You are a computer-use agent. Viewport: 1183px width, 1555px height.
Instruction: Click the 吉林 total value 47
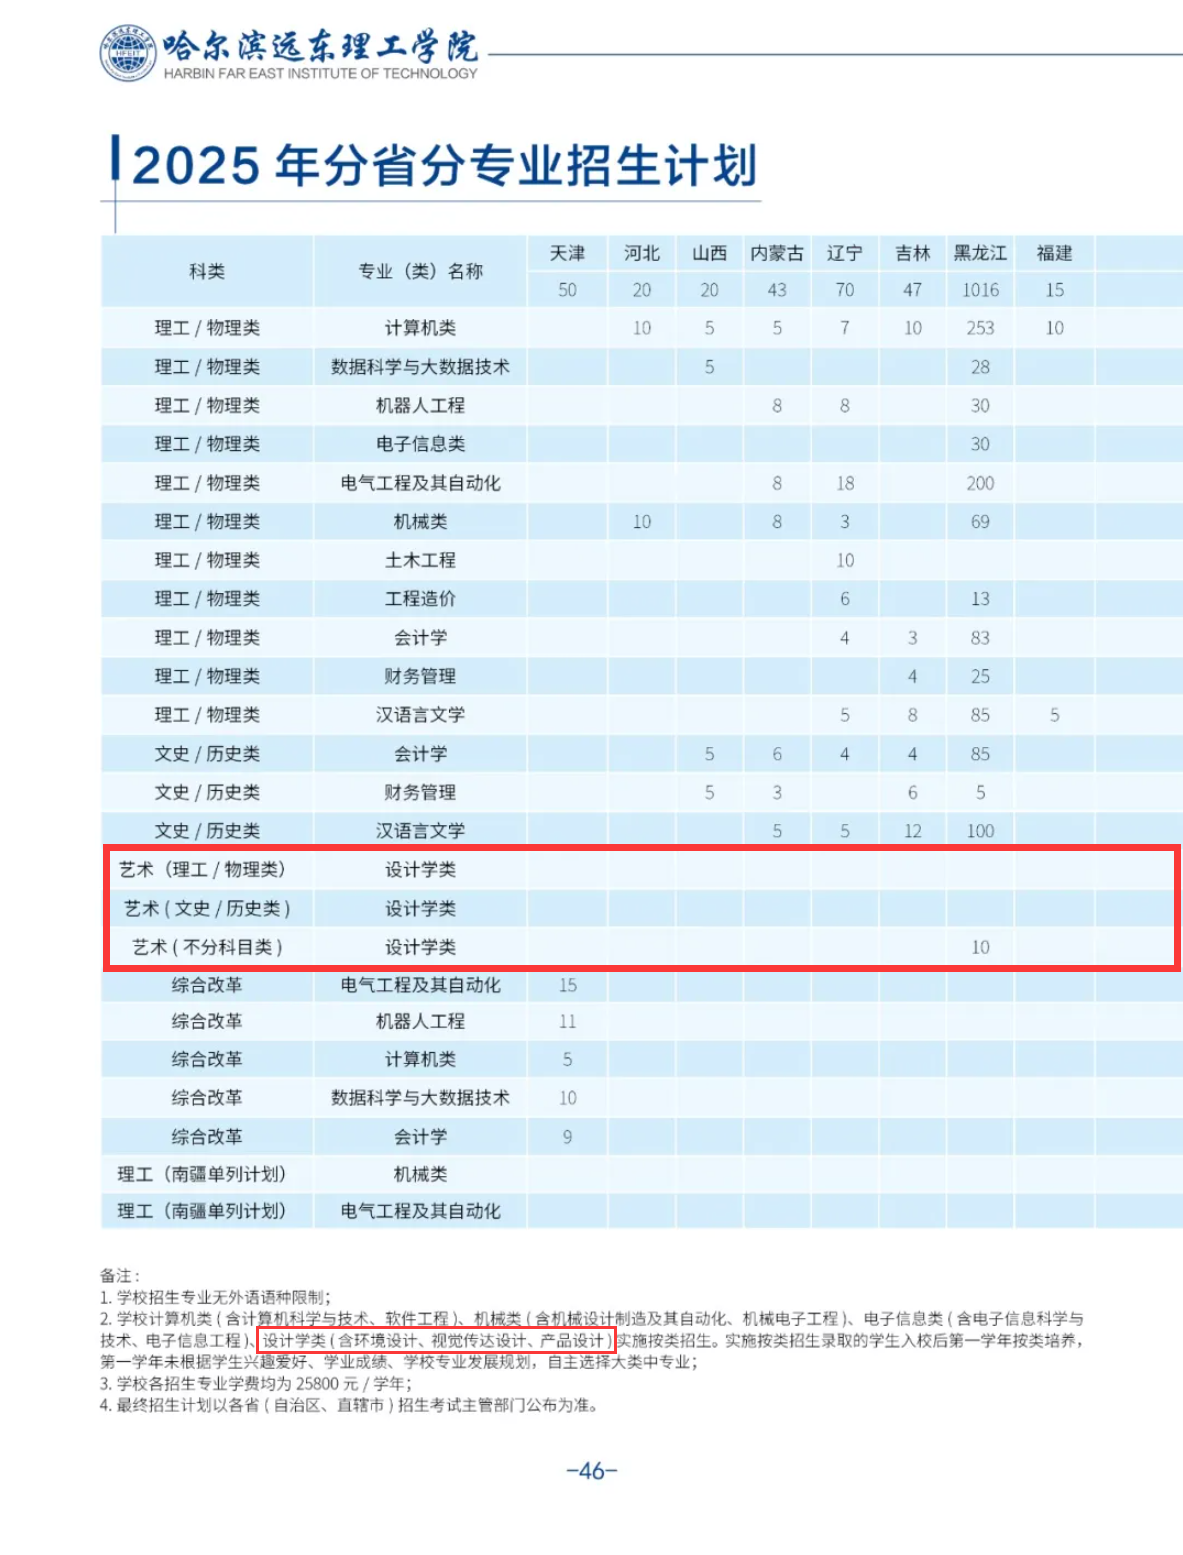coord(912,290)
